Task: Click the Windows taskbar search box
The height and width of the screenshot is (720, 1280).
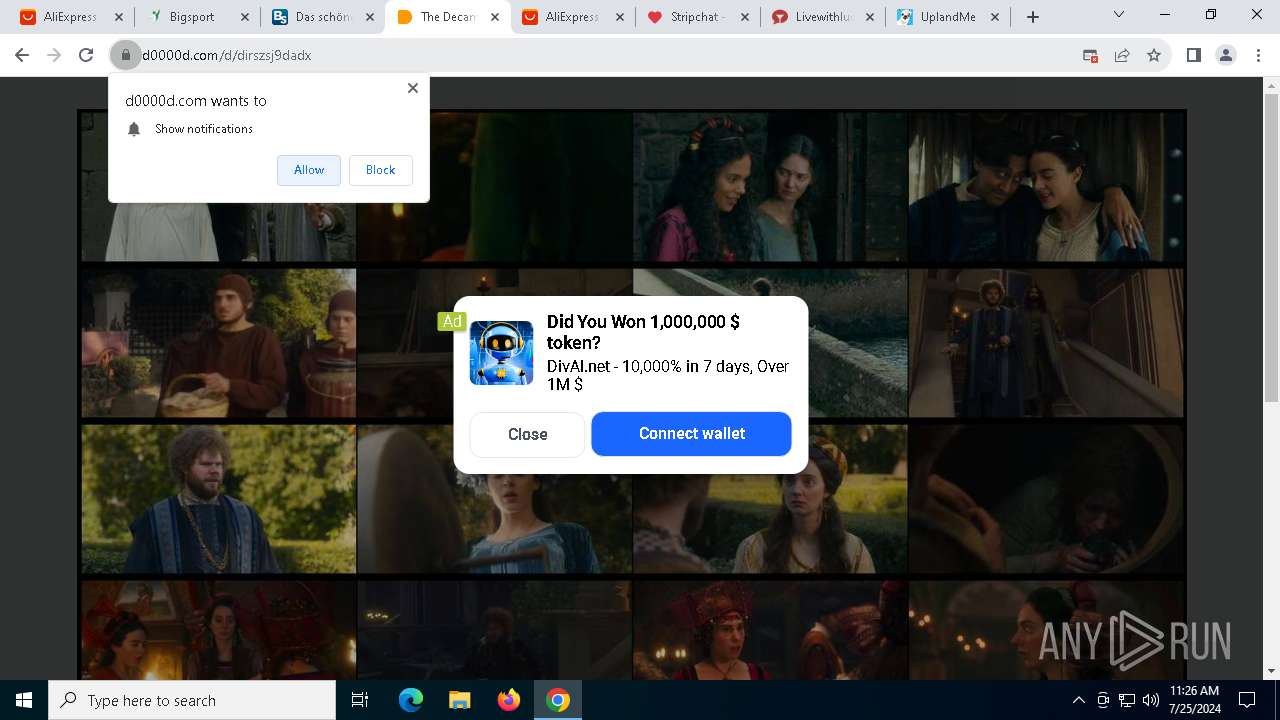Action: coord(192,700)
